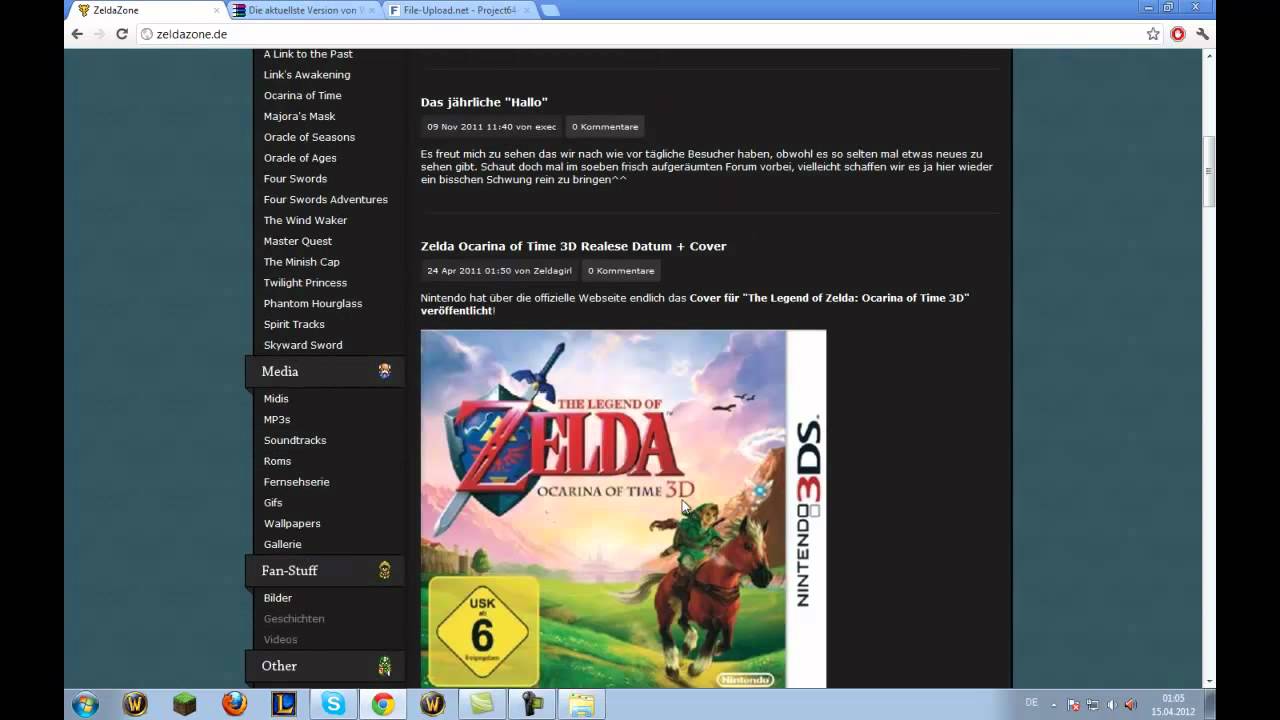The image size is (1280, 720).
Task: Close the 'Die aktuellste Version' tab
Action: click(x=370, y=10)
